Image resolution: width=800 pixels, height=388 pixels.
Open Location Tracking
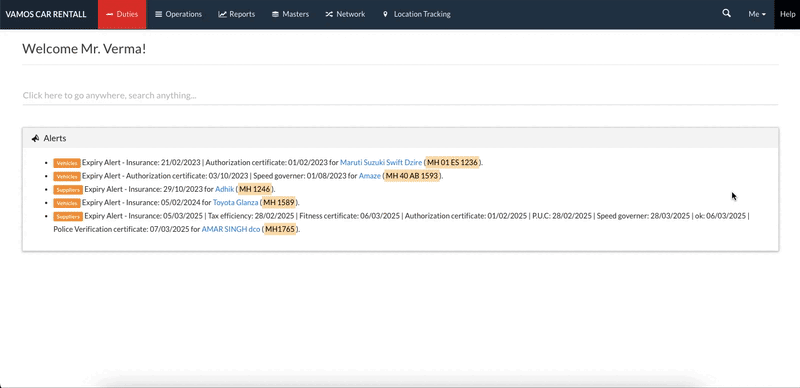pyautogui.click(x=416, y=14)
